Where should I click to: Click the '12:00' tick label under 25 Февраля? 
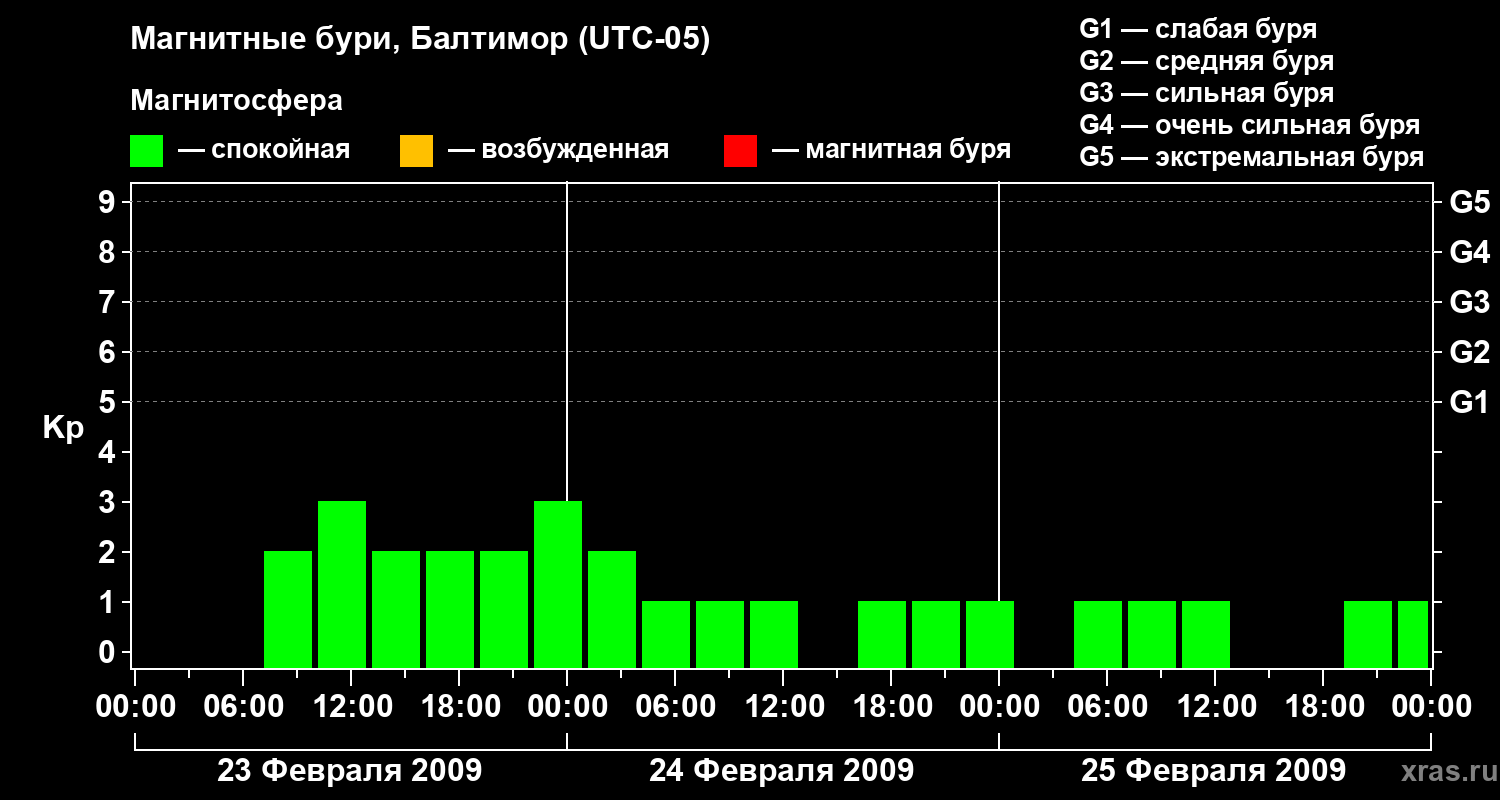click(1215, 707)
